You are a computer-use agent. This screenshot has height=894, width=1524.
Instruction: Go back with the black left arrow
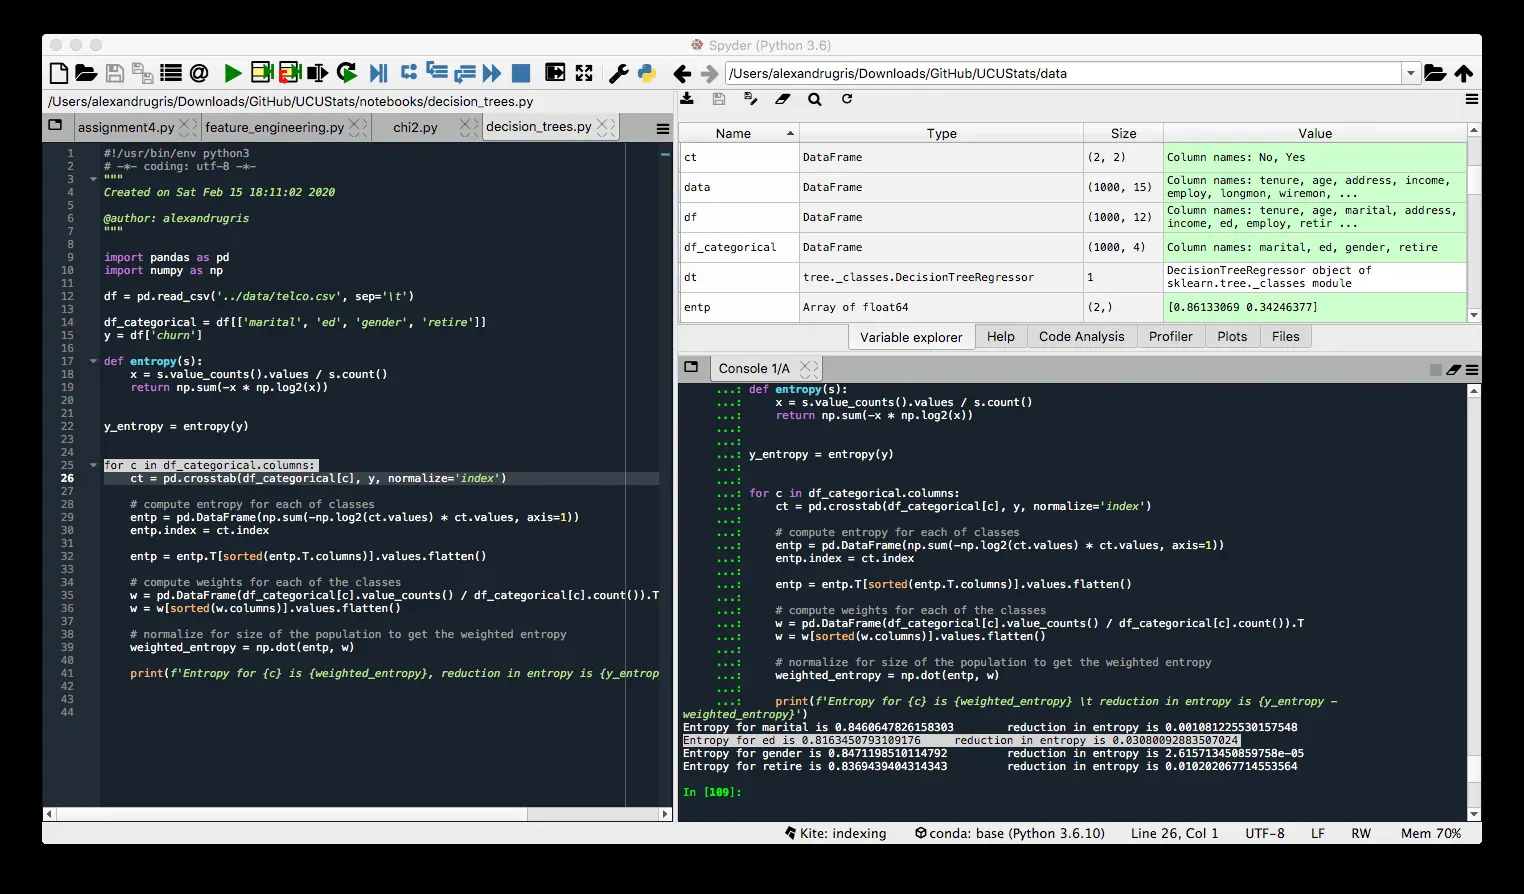pyautogui.click(x=682, y=74)
